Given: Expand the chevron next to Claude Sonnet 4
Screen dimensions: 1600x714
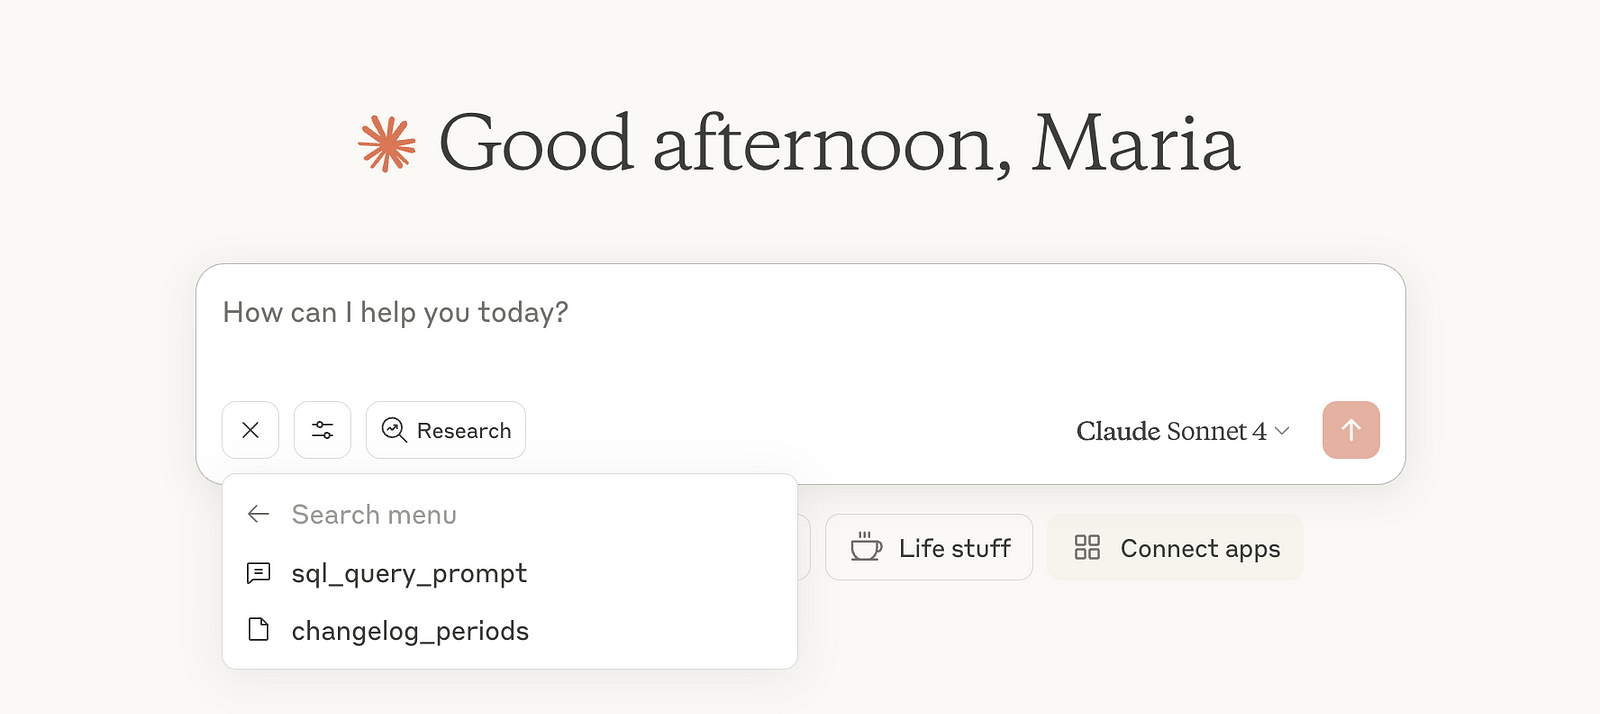Looking at the screenshot, I should pyautogui.click(x=1283, y=431).
